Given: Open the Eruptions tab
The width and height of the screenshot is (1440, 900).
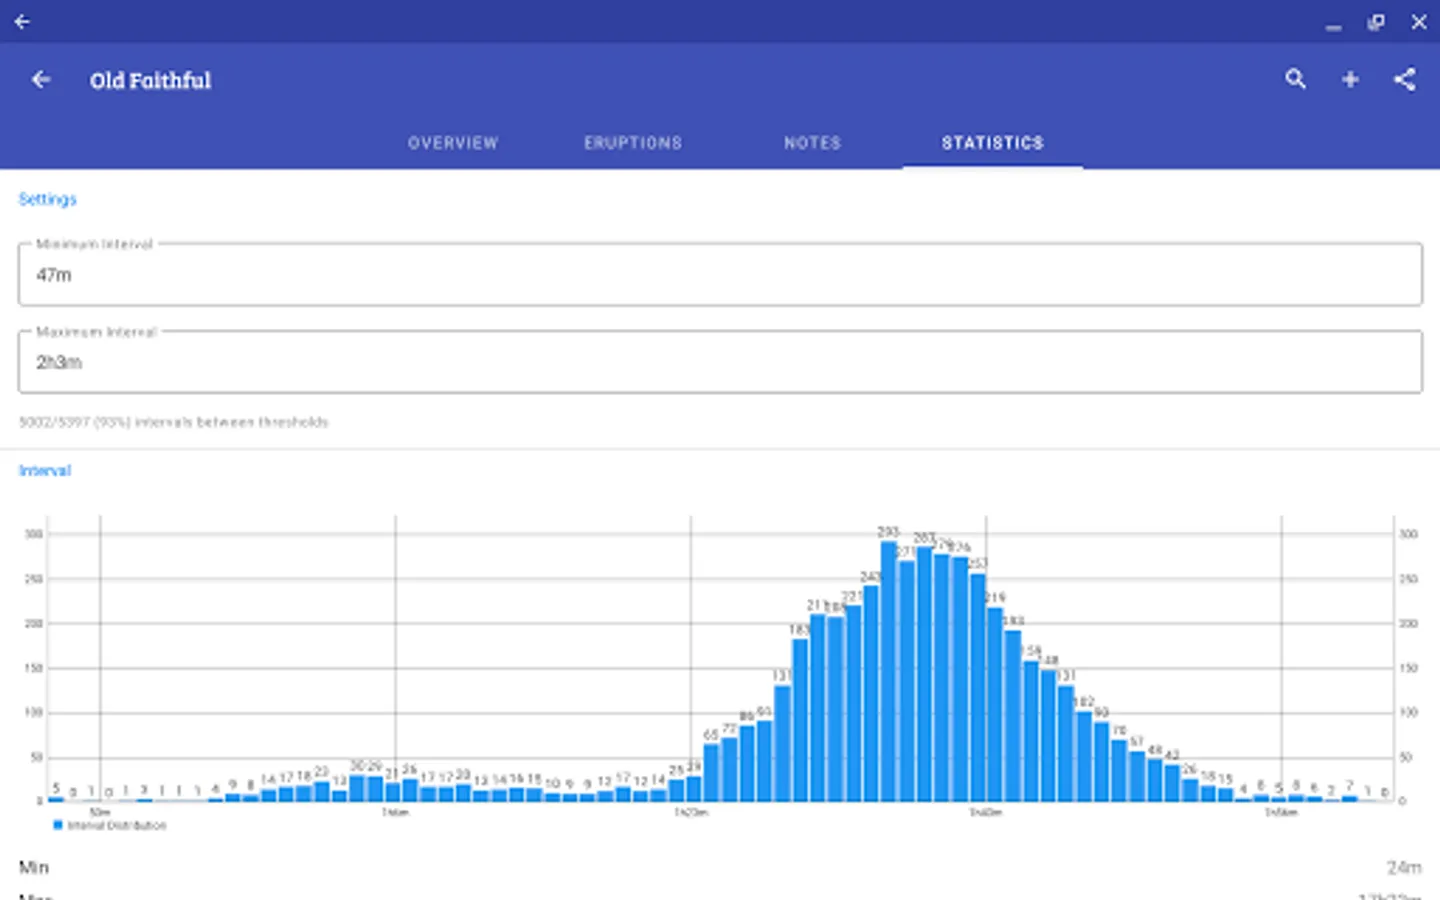Looking at the screenshot, I should 633,143.
